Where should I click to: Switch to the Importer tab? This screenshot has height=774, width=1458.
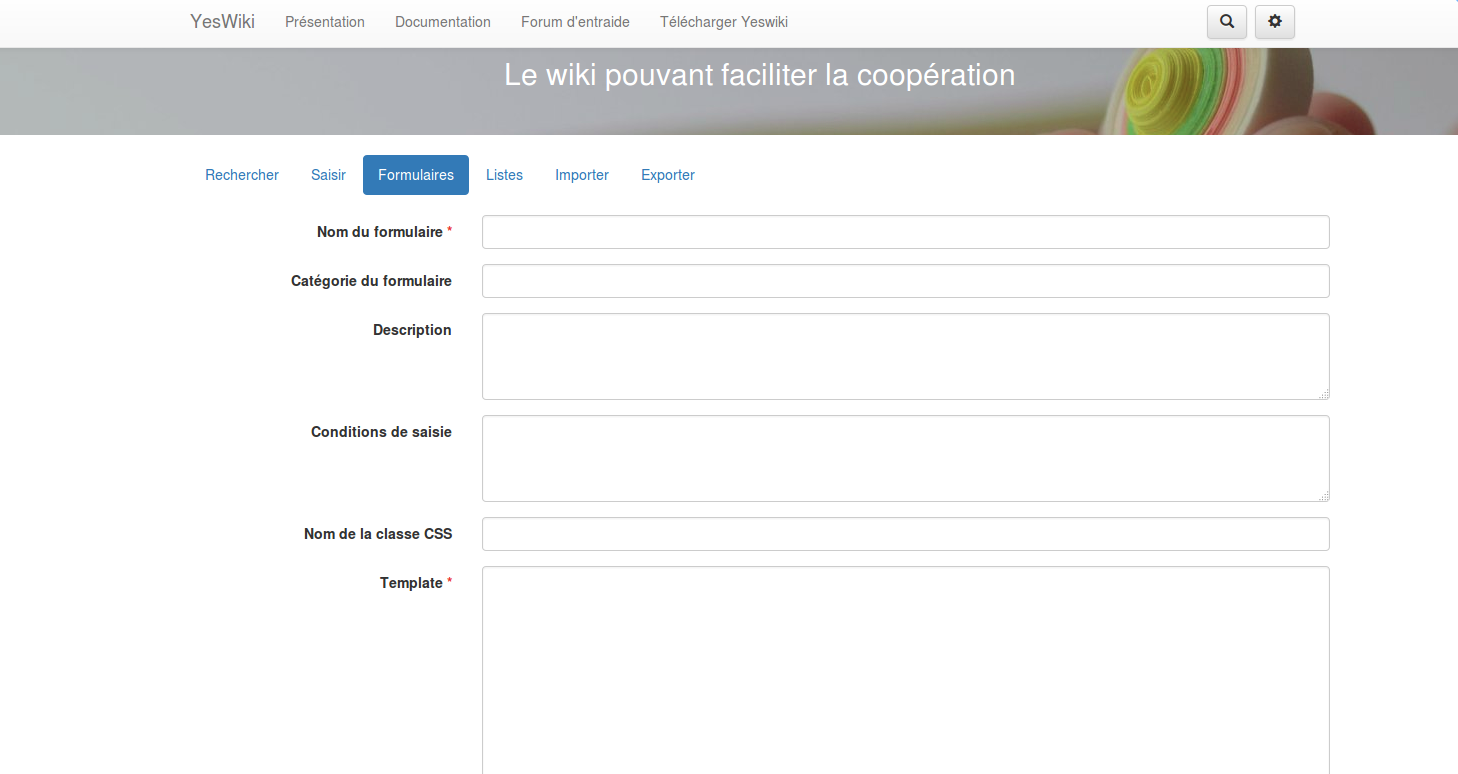pos(582,175)
